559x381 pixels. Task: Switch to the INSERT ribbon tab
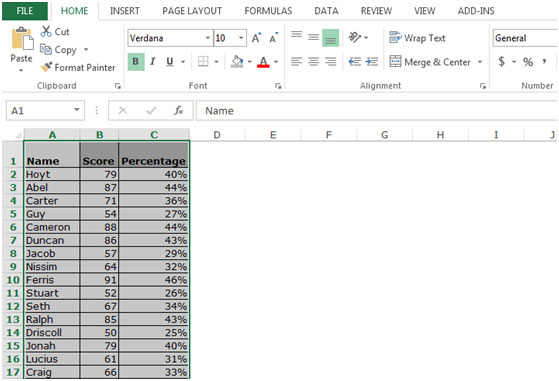tap(125, 11)
